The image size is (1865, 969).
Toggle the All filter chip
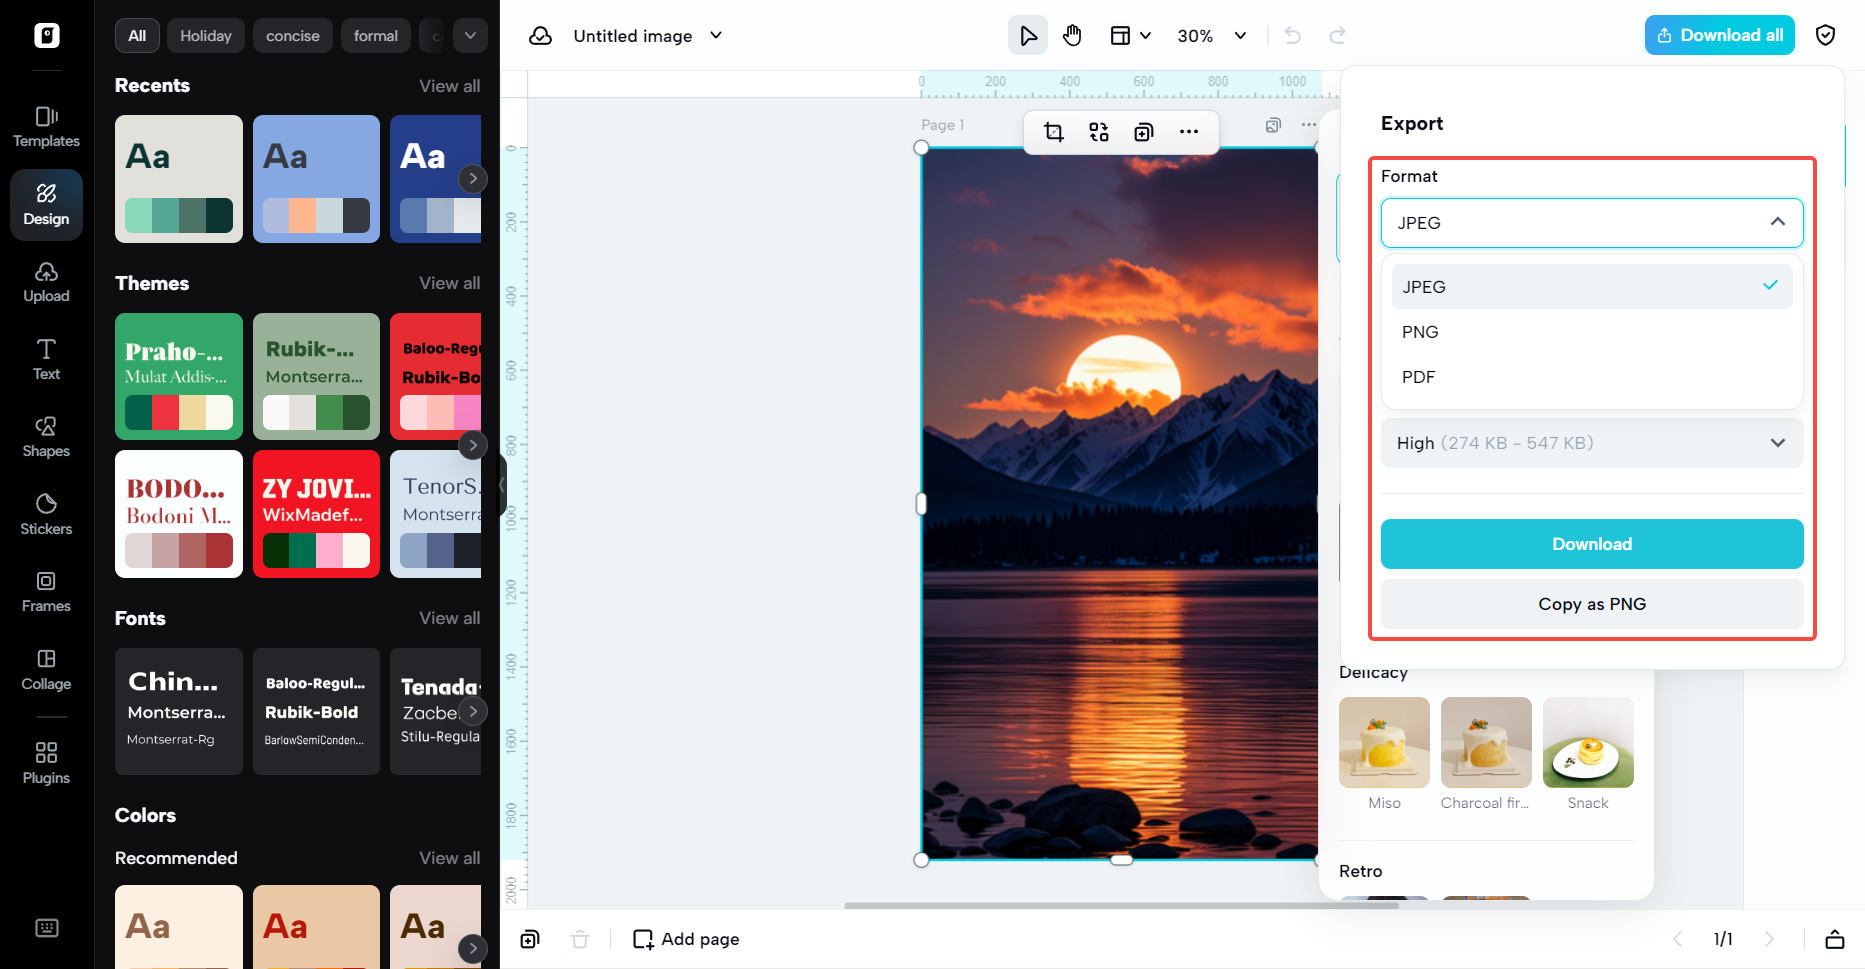[x=136, y=35]
